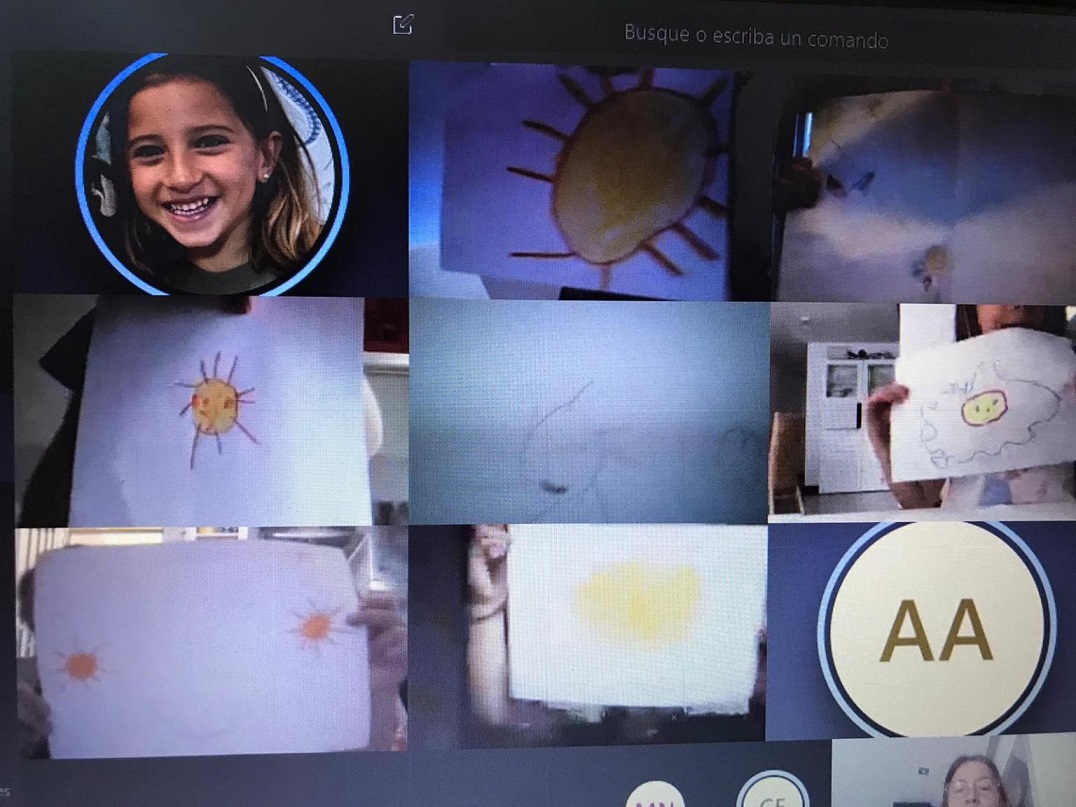Click the compose icon beside the search bar
The height and width of the screenshot is (807, 1076).
(403, 25)
